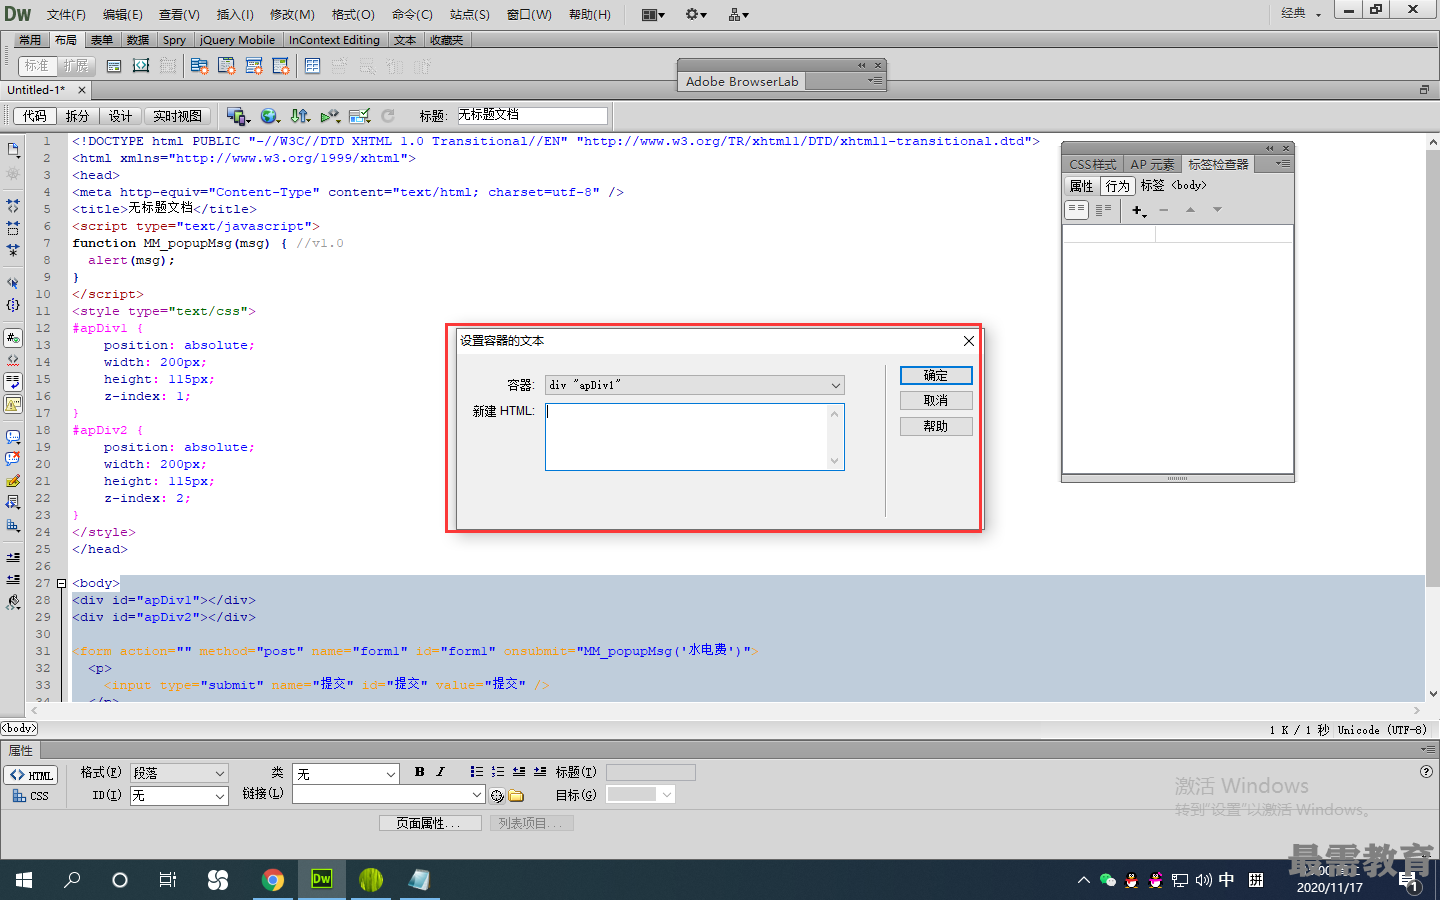Click the 页面属性 button
1440x900 pixels.
pyautogui.click(x=431, y=823)
